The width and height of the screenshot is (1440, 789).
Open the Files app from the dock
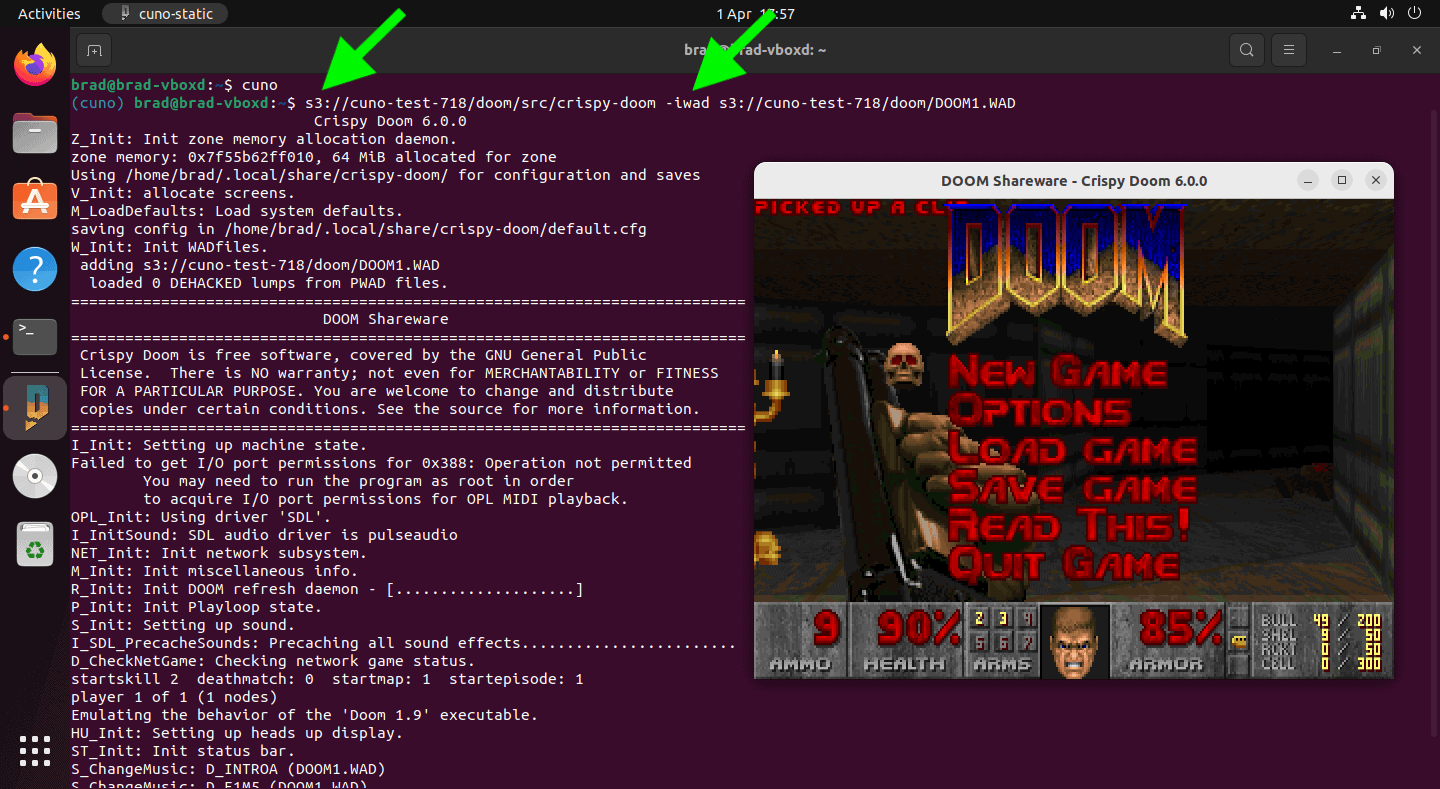35,131
